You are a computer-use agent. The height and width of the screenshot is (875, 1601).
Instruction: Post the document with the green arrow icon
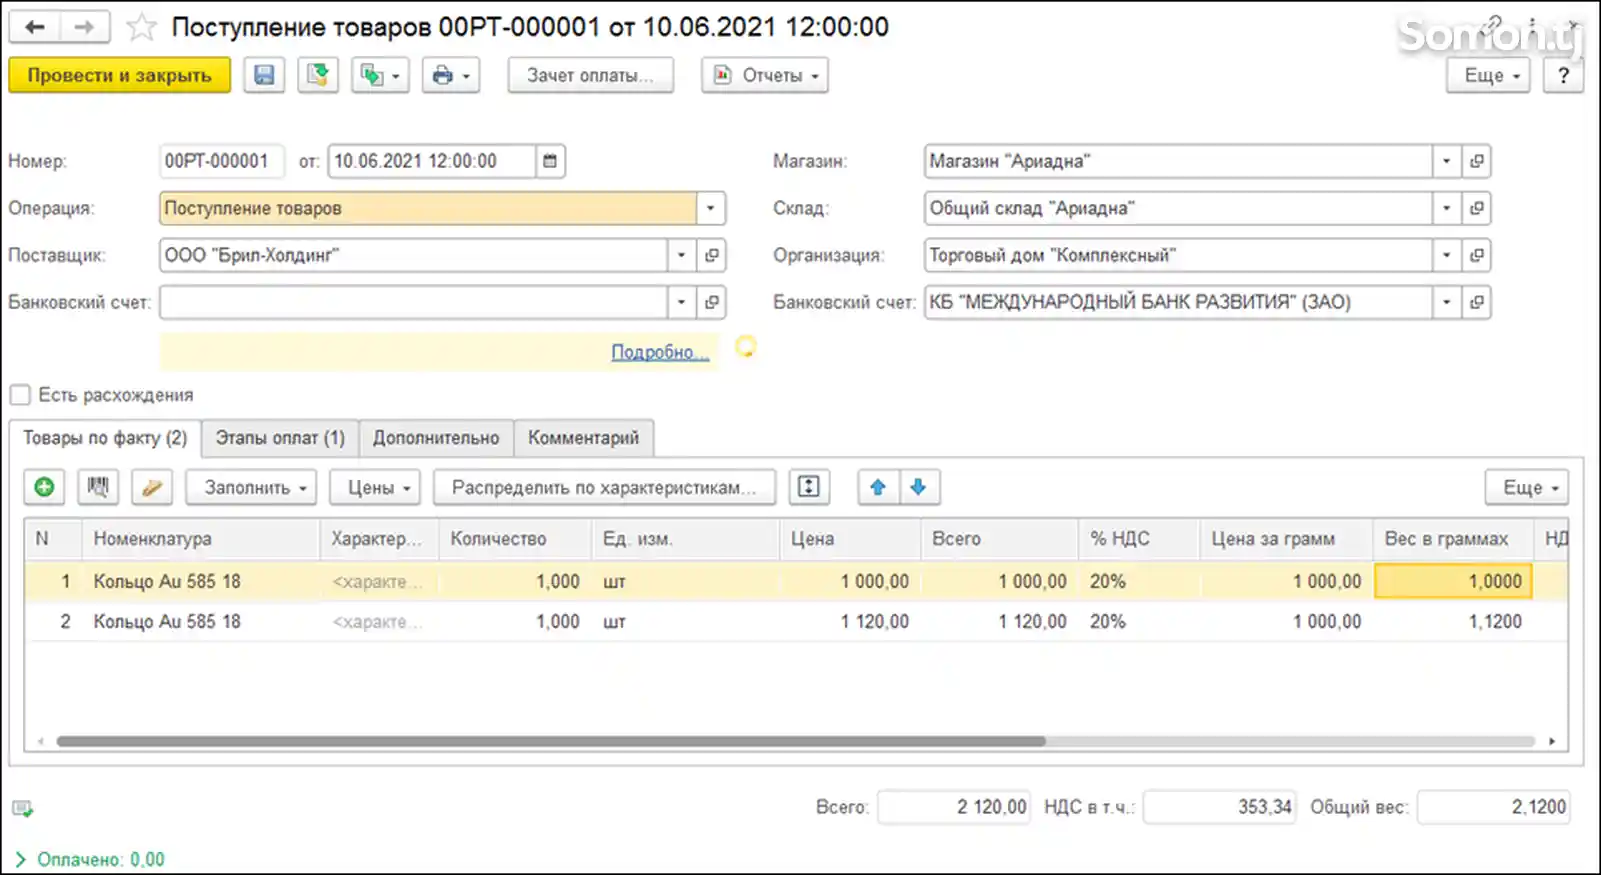click(317, 75)
